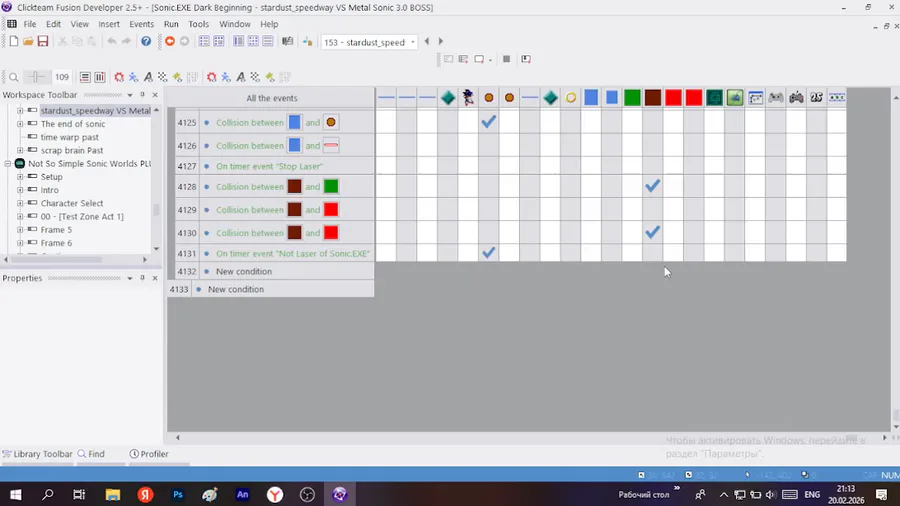Open the blue Help question-mark icon
The image size is (900, 506).
(146, 41)
